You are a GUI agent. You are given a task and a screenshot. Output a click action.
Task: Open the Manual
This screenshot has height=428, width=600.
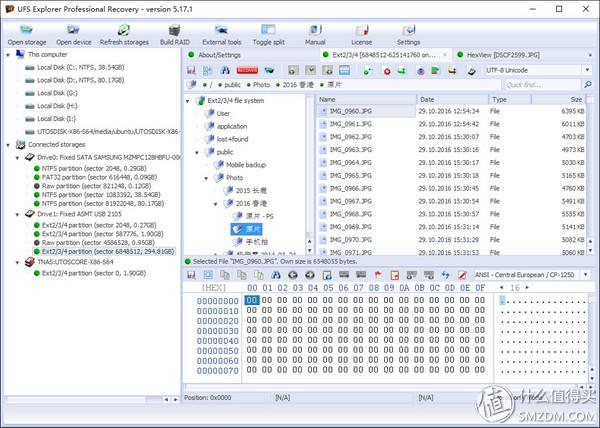315,35
